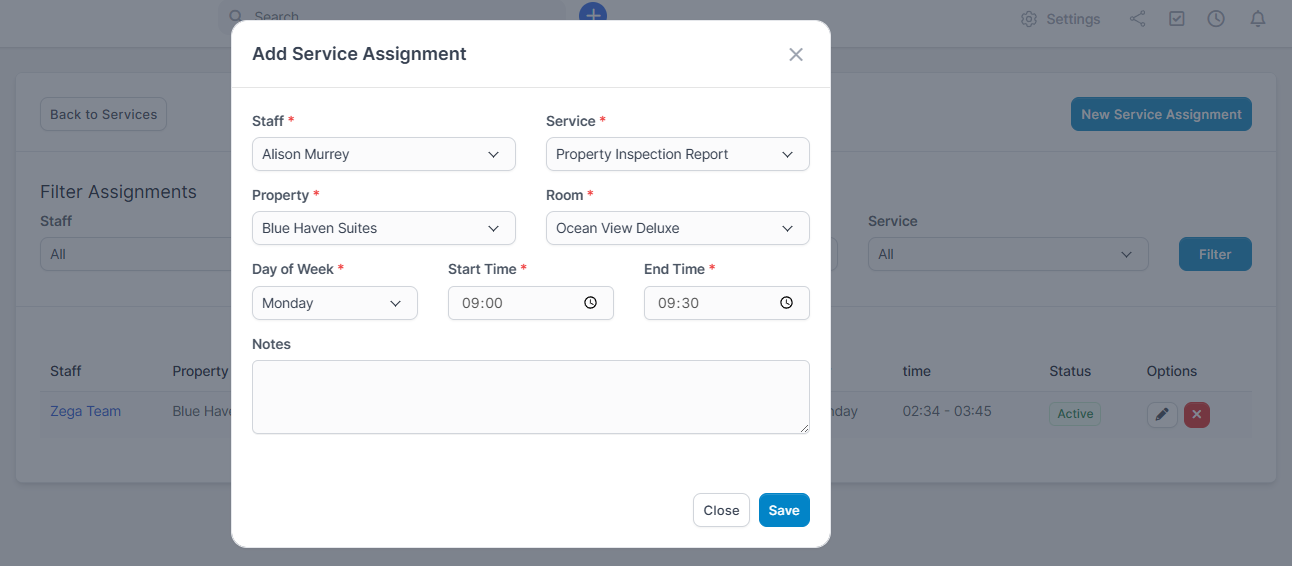Image resolution: width=1292 pixels, height=566 pixels.
Task: Select the Day of Week dropdown showing Monday
Action: [334, 304]
